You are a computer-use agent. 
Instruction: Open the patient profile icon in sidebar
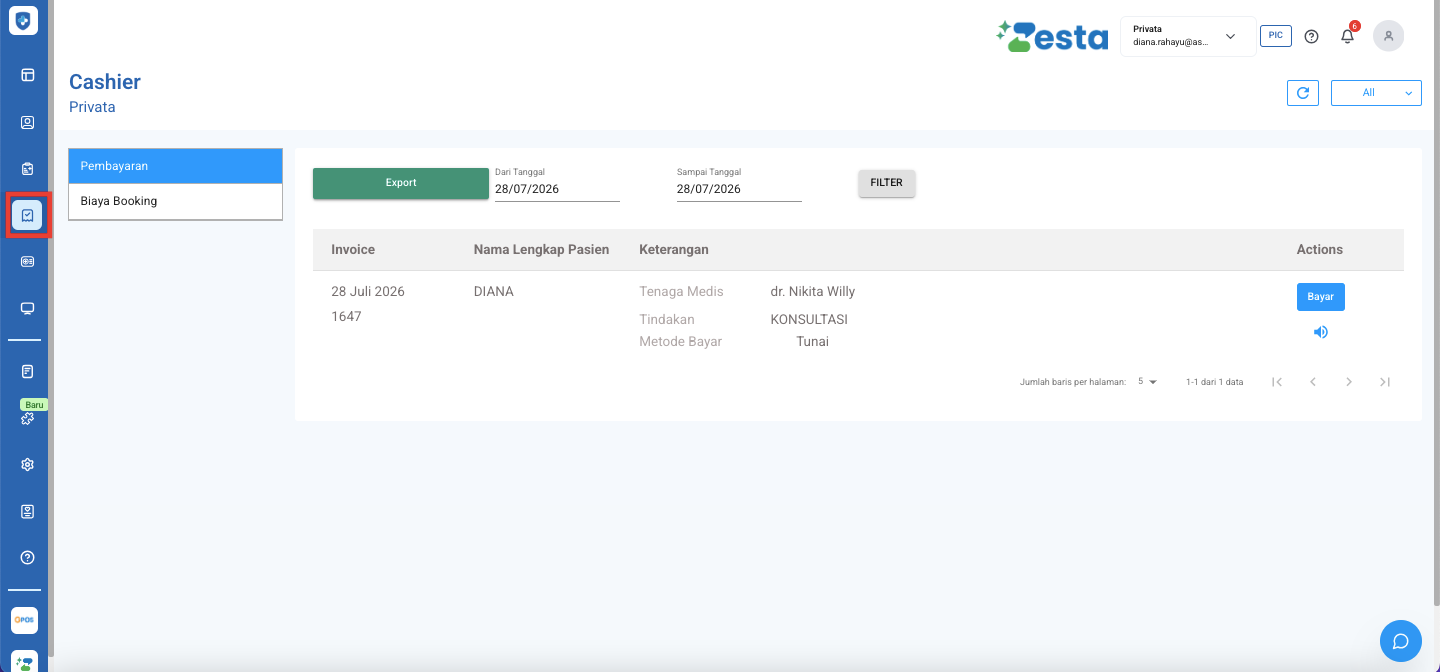(x=28, y=123)
